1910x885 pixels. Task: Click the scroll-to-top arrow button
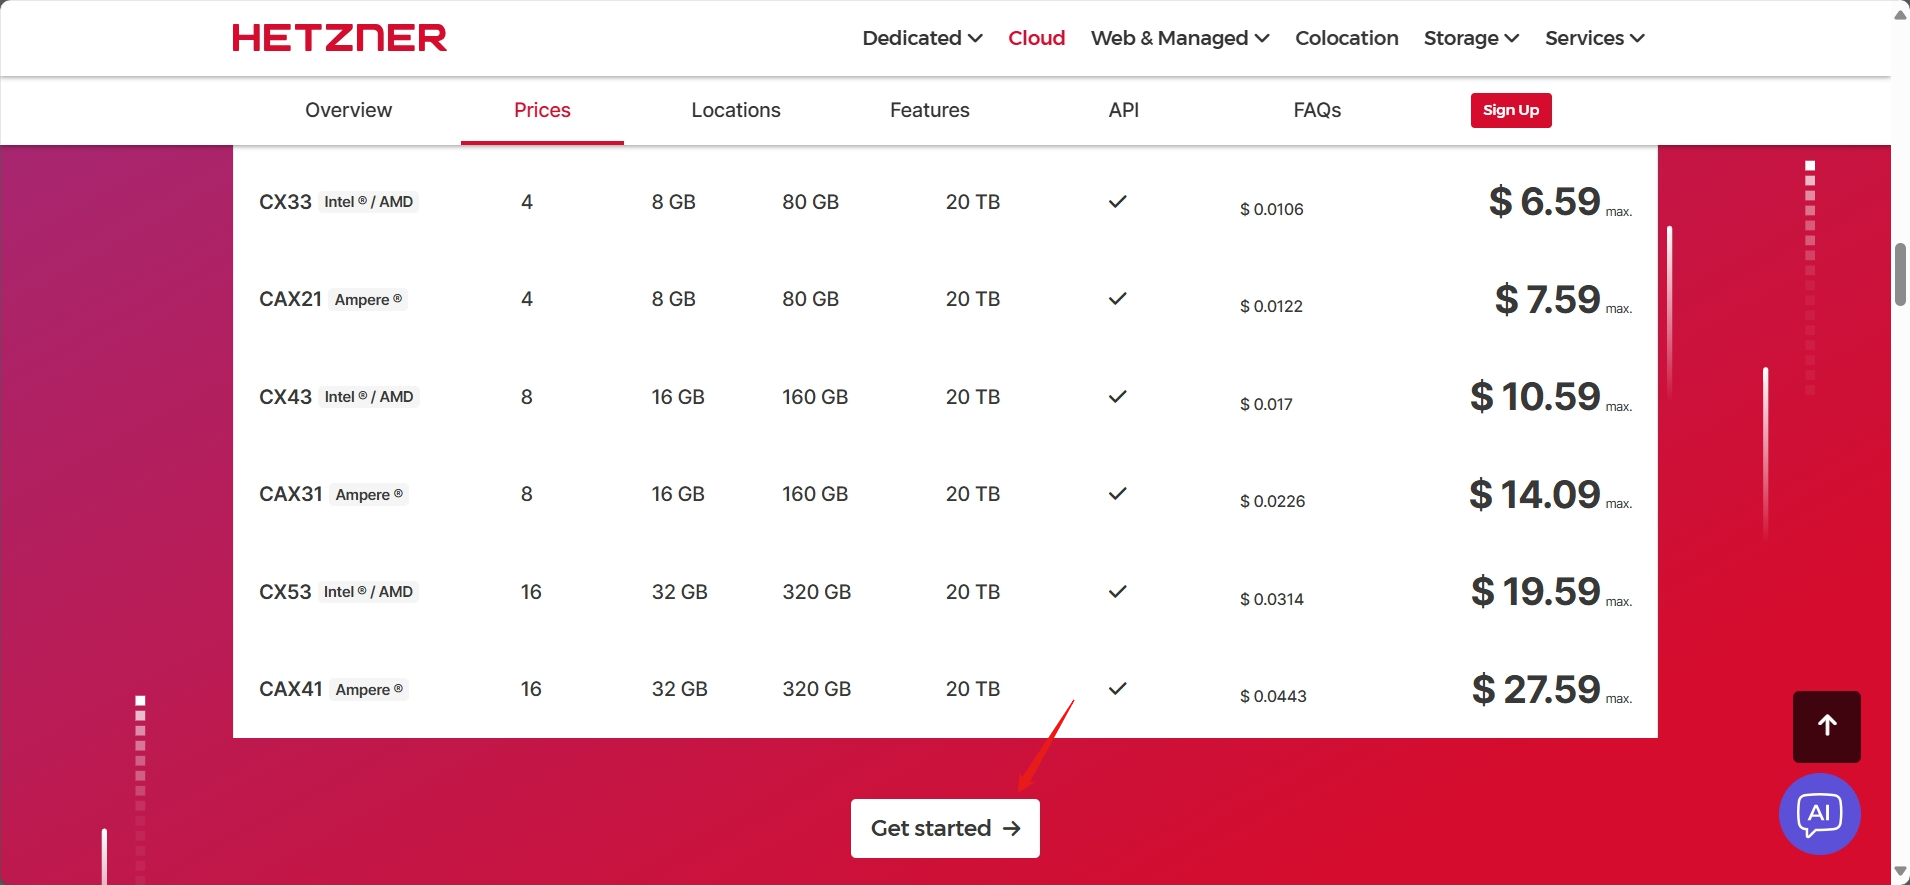click(x=1826, y=727)
